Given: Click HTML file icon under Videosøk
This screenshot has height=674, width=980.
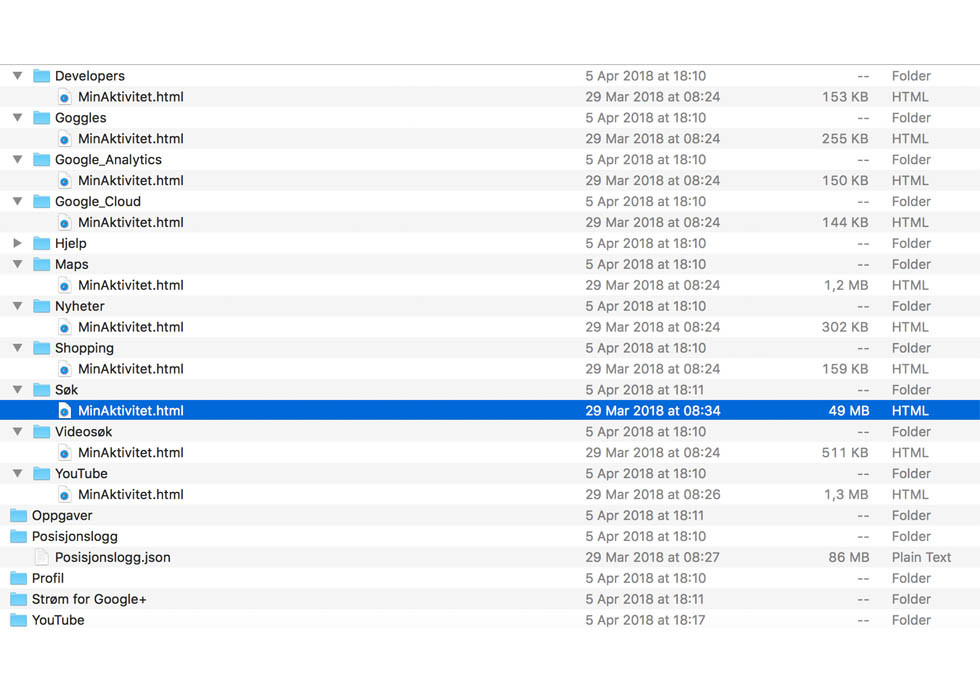Looking at the screenshot, I should point(64,453).
